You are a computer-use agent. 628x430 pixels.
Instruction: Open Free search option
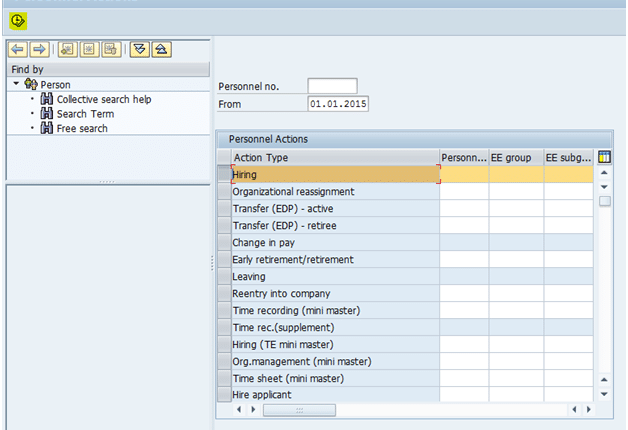click(x=82, y=129)
